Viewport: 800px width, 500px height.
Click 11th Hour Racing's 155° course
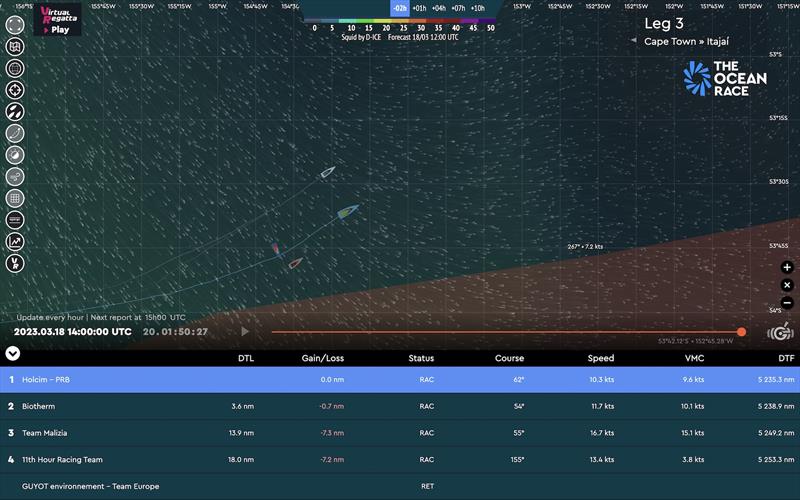tap(517, 459)
